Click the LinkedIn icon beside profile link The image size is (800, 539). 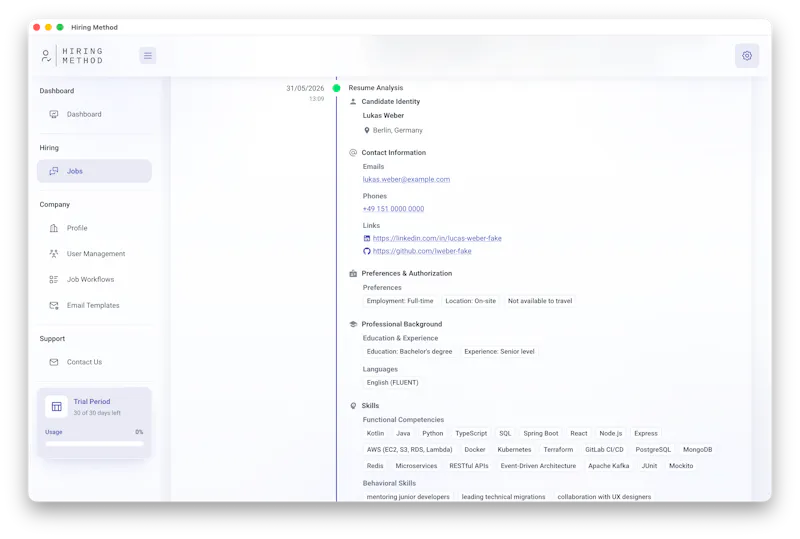(366, 238)
